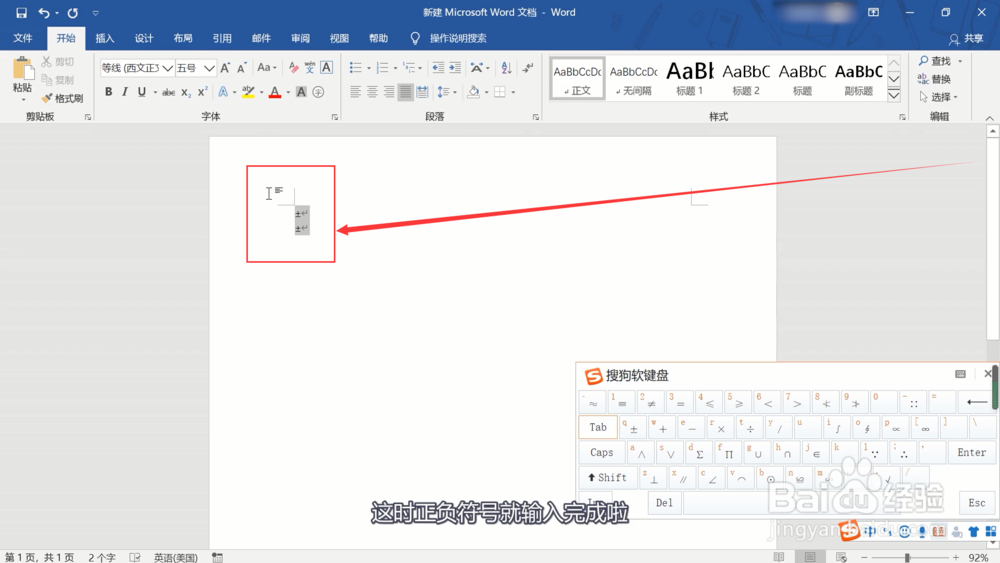Click Esc key on soft keyboard
The width and height of the screenshot is (1000, 563).
976,502
